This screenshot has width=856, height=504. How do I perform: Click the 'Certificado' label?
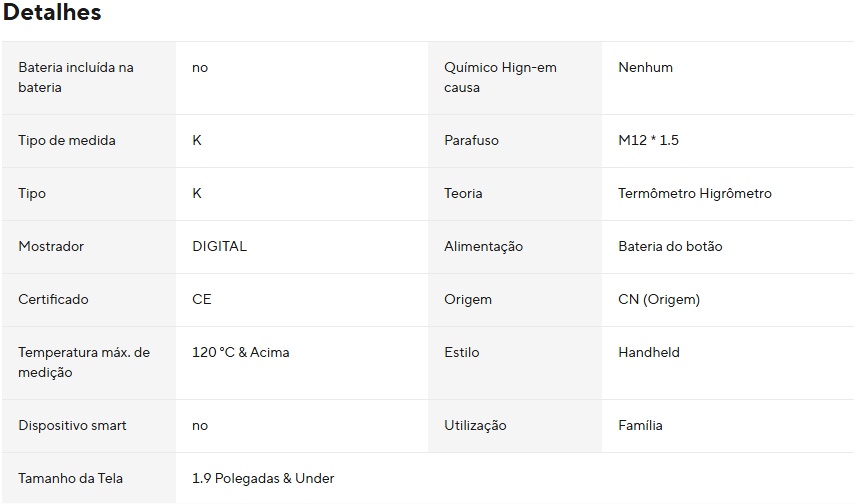(x=53, y=299)
